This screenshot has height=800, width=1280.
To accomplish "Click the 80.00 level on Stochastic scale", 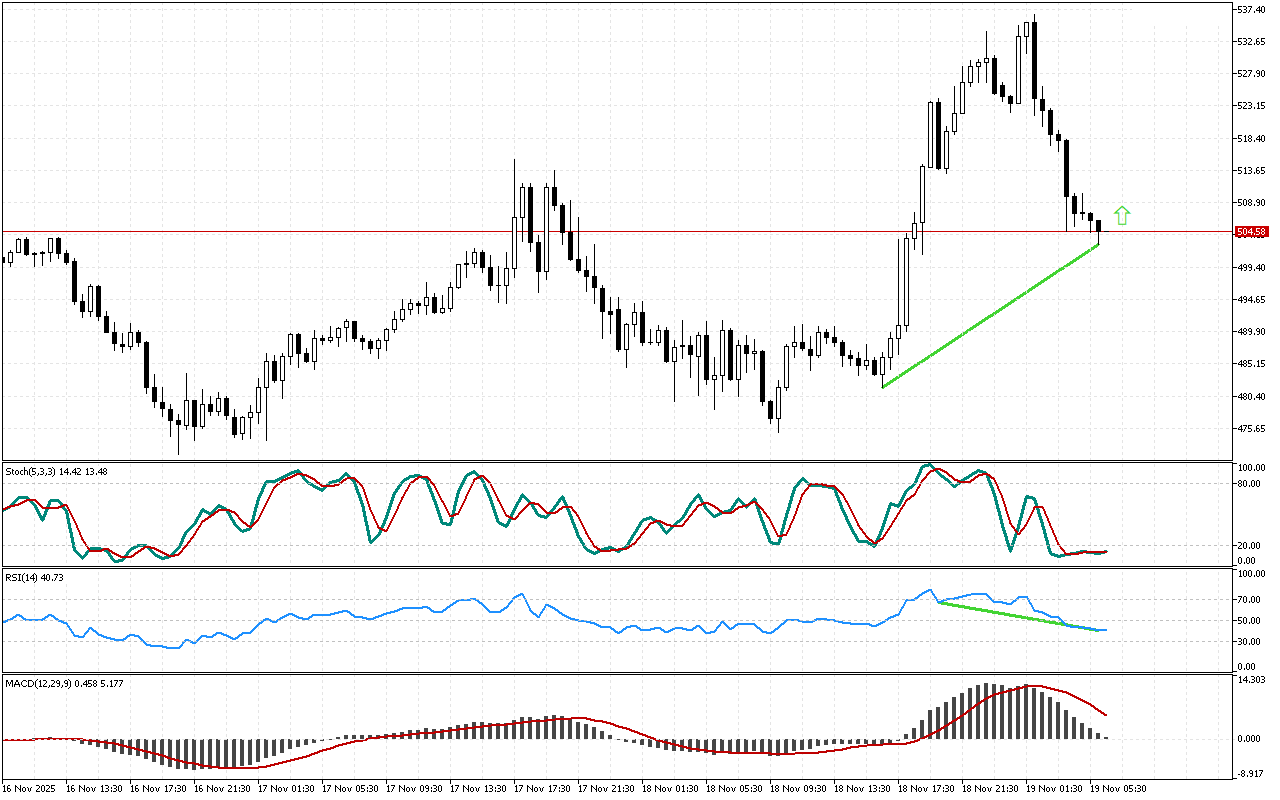I will [1249, 484].
